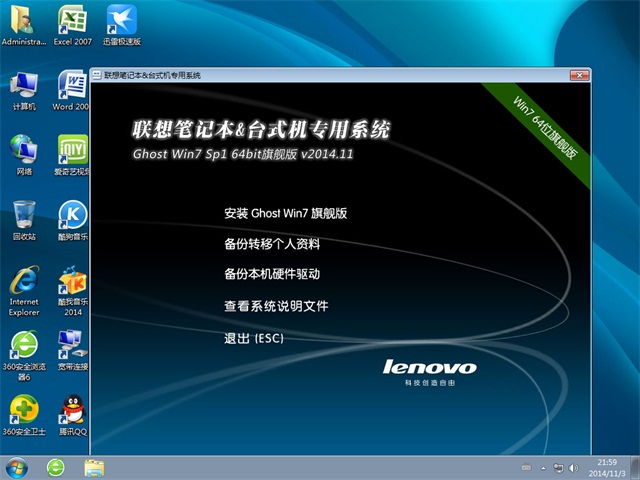The image size is (640, 480).
Task: Select 备份转移个人资料 option
Action: pos(272,243)
